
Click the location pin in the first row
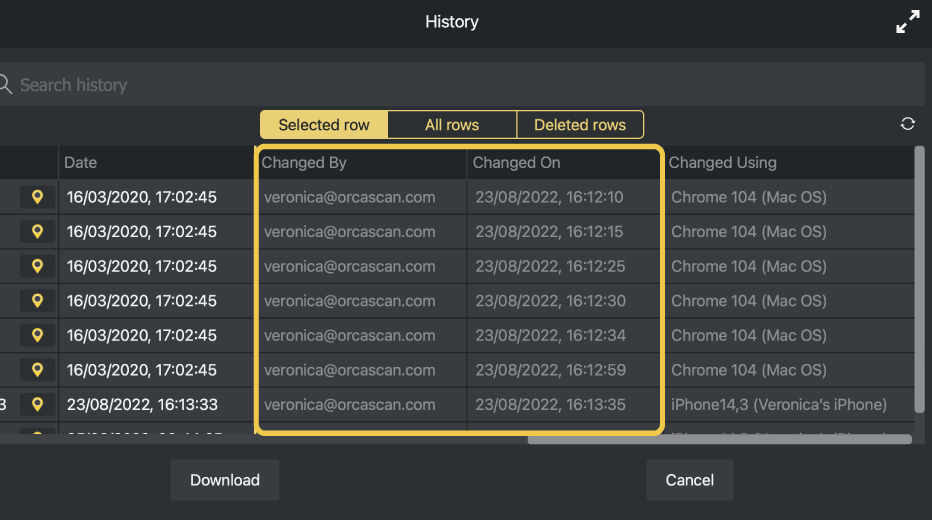click(x=38, y=197)
